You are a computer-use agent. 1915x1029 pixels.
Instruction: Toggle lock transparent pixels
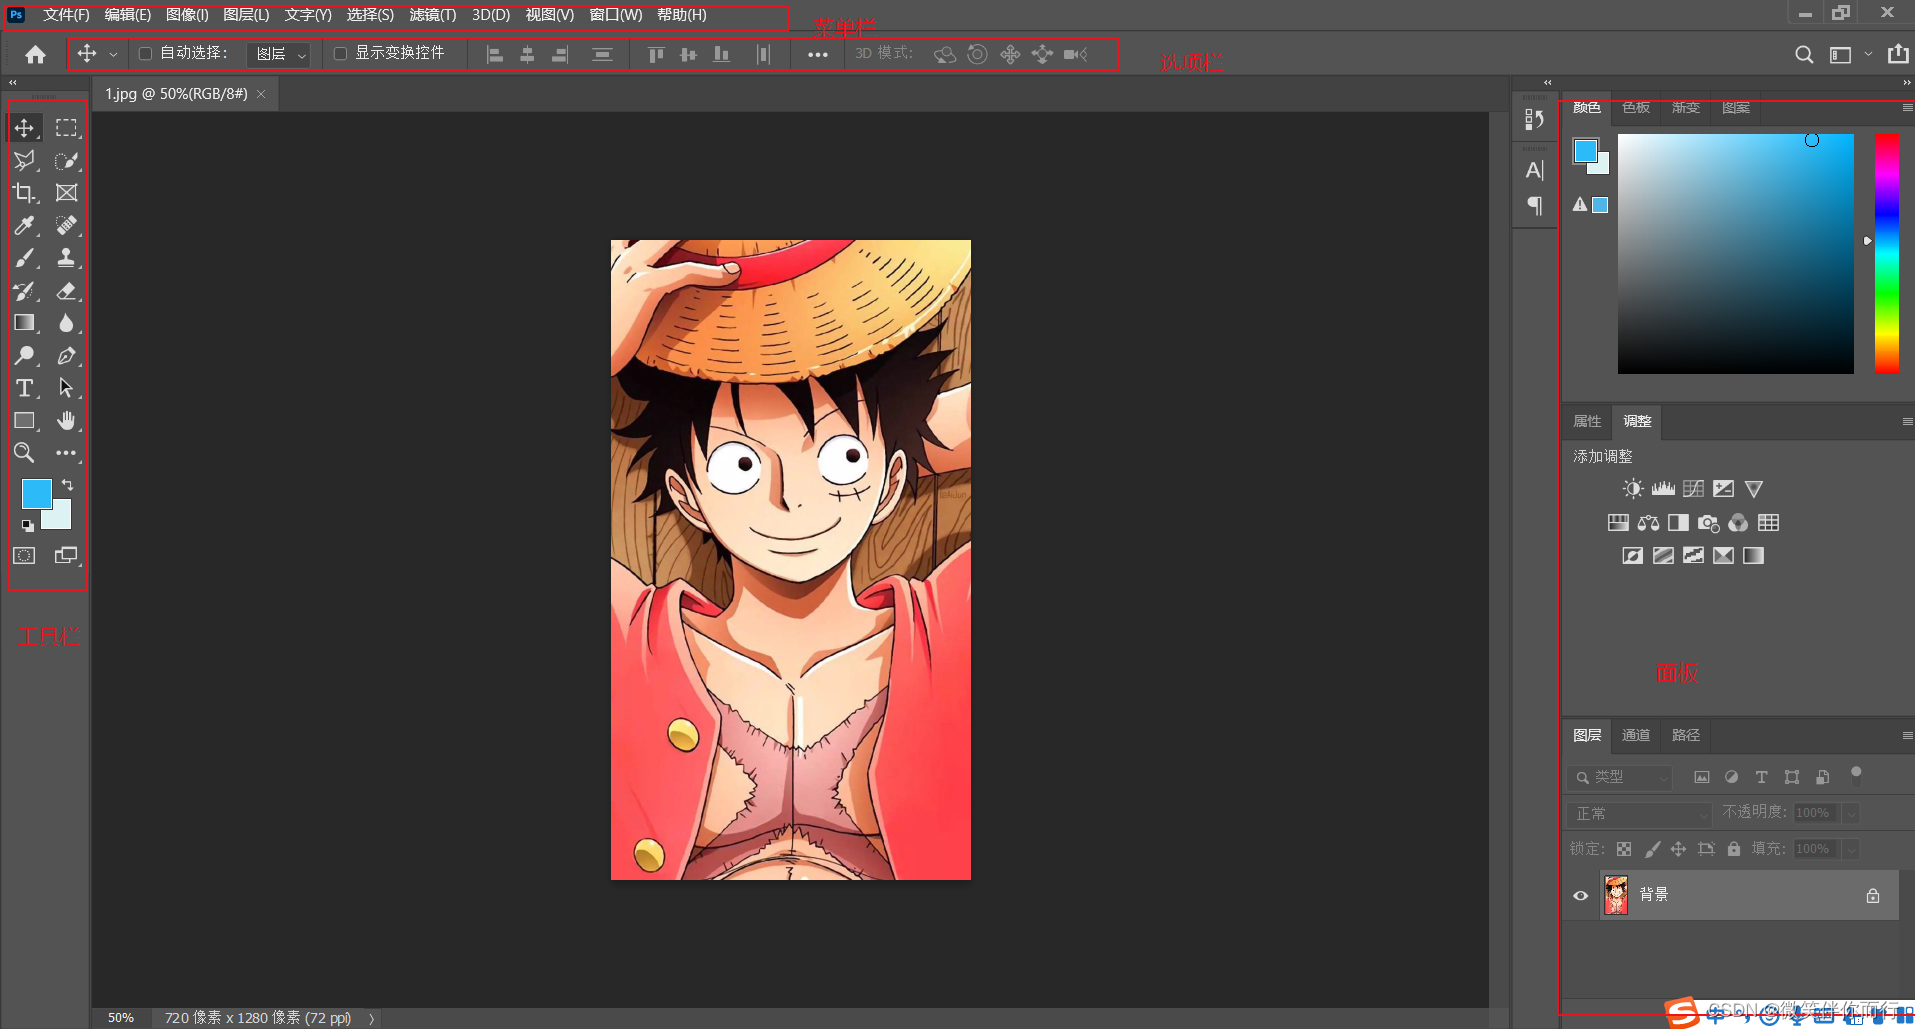(1624, 849)
